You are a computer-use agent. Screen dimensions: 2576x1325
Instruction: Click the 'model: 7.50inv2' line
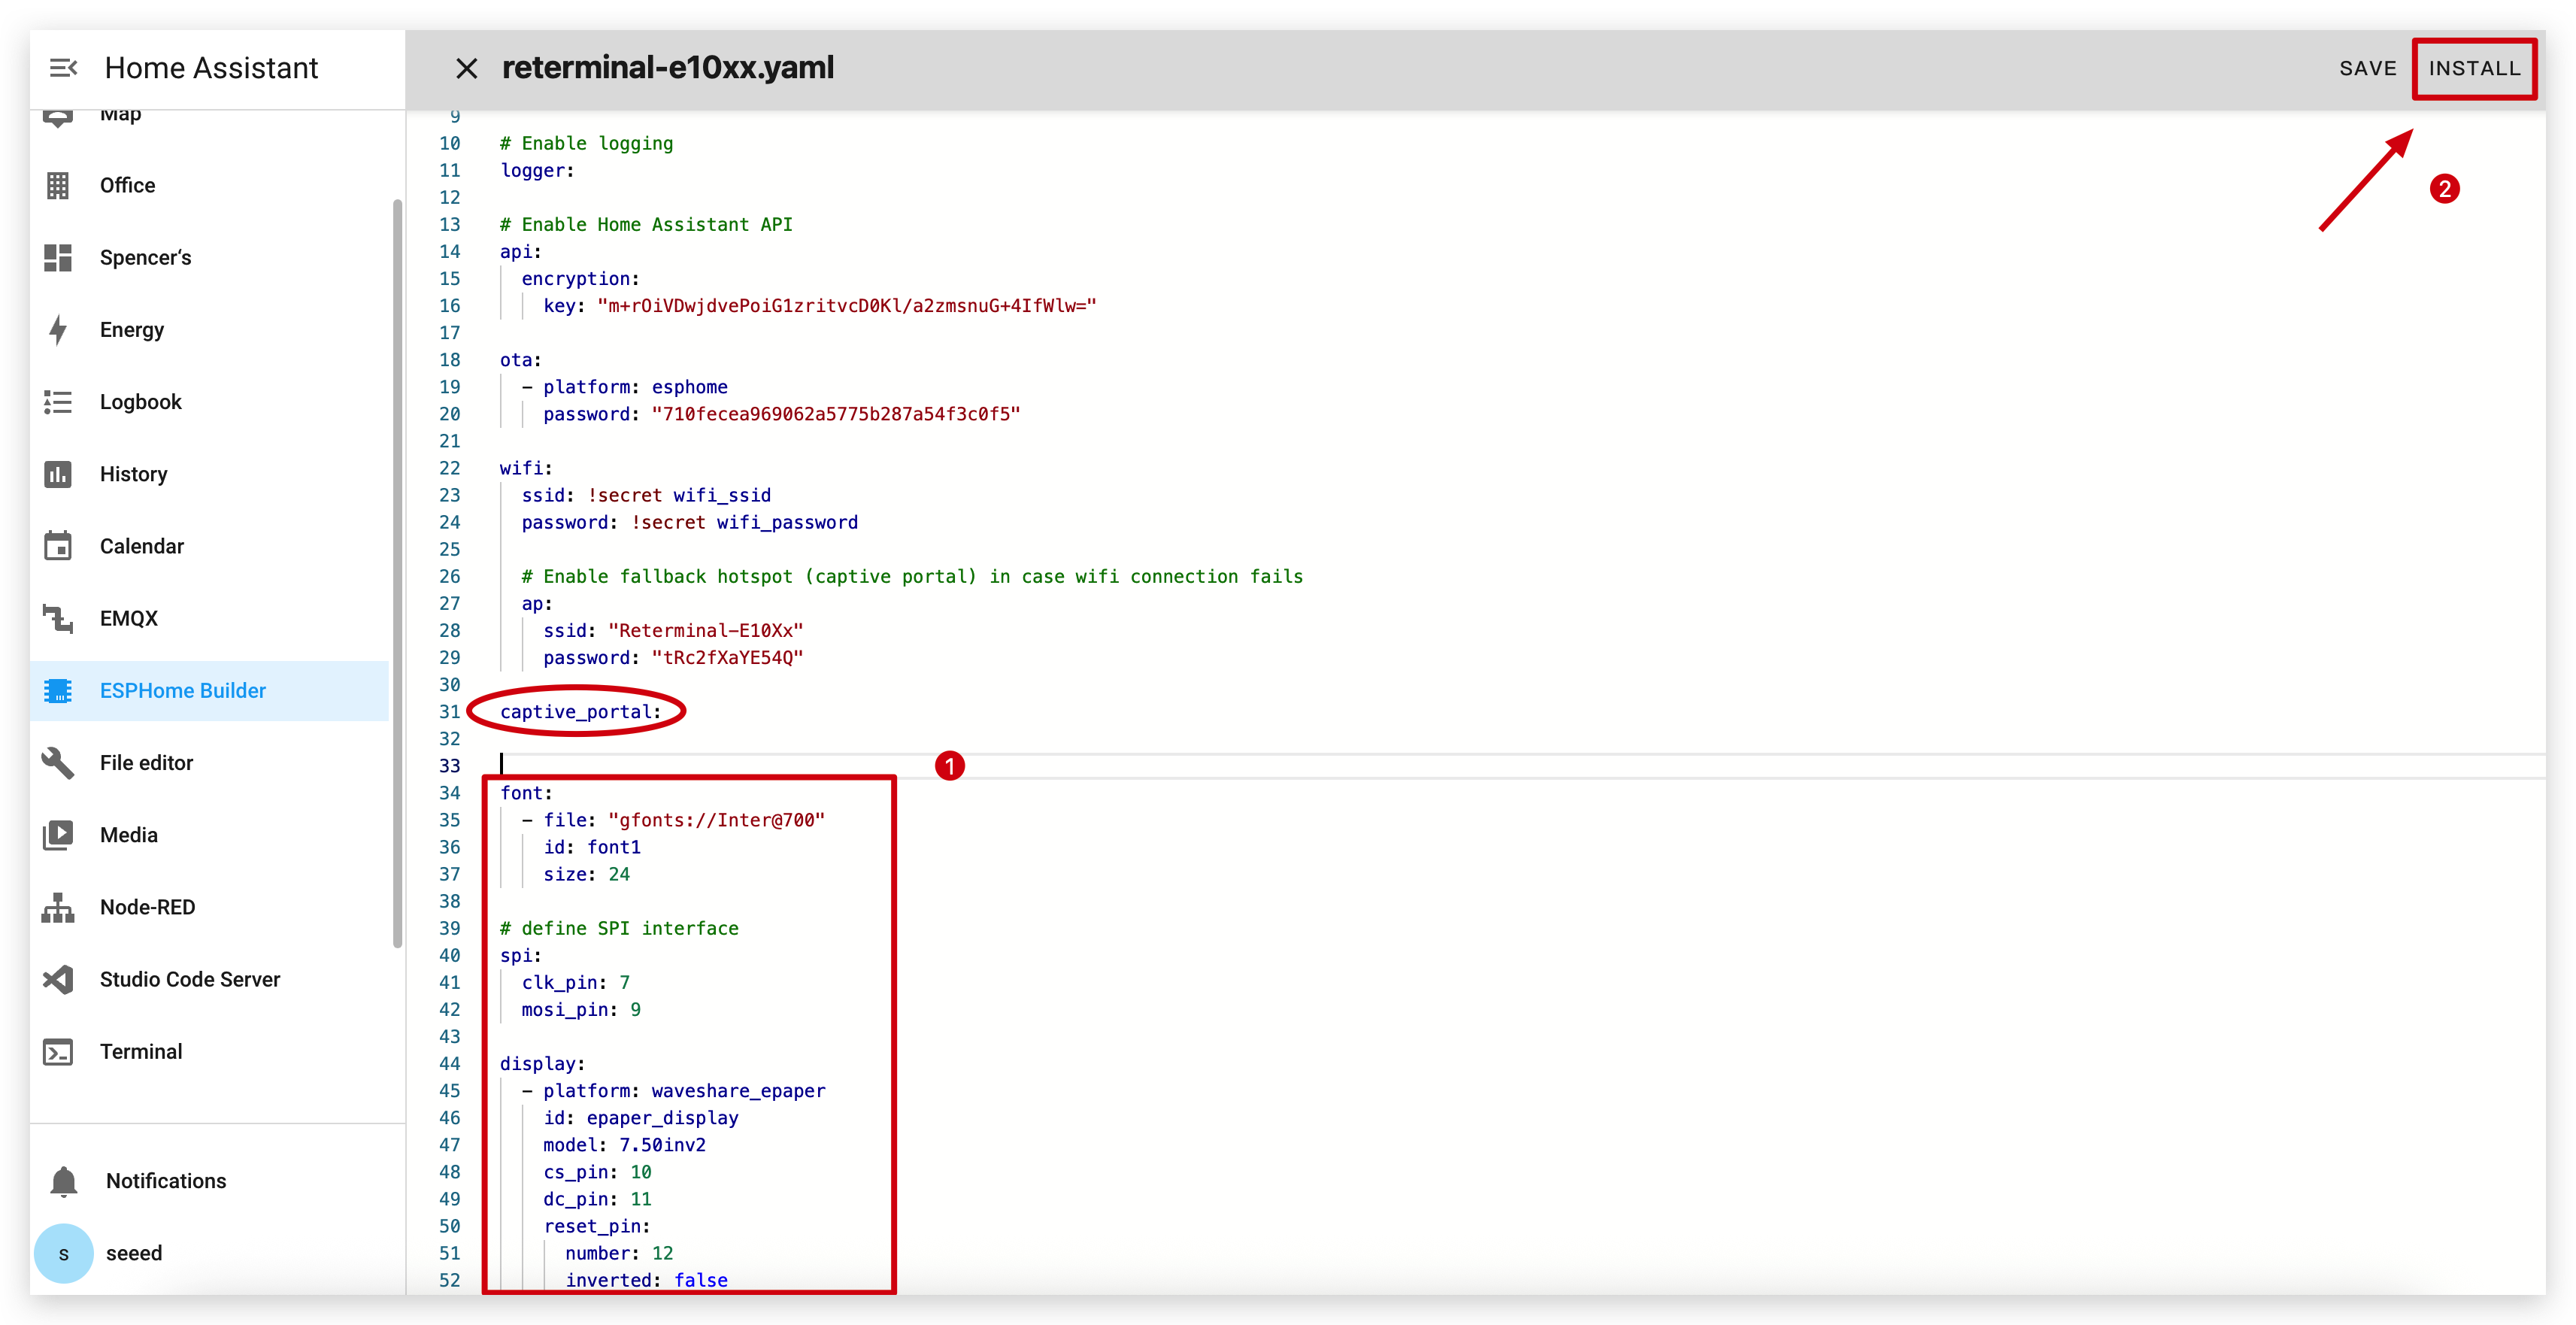[624, 1145]
